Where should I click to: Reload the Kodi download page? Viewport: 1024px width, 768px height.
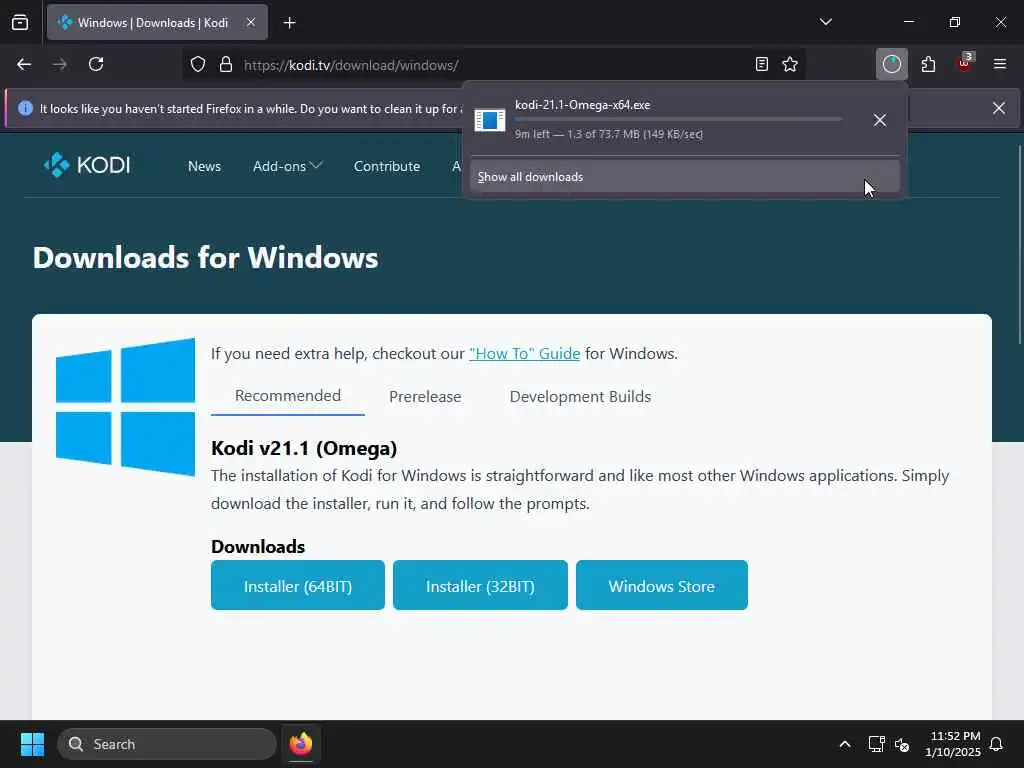tap(96, 65)
